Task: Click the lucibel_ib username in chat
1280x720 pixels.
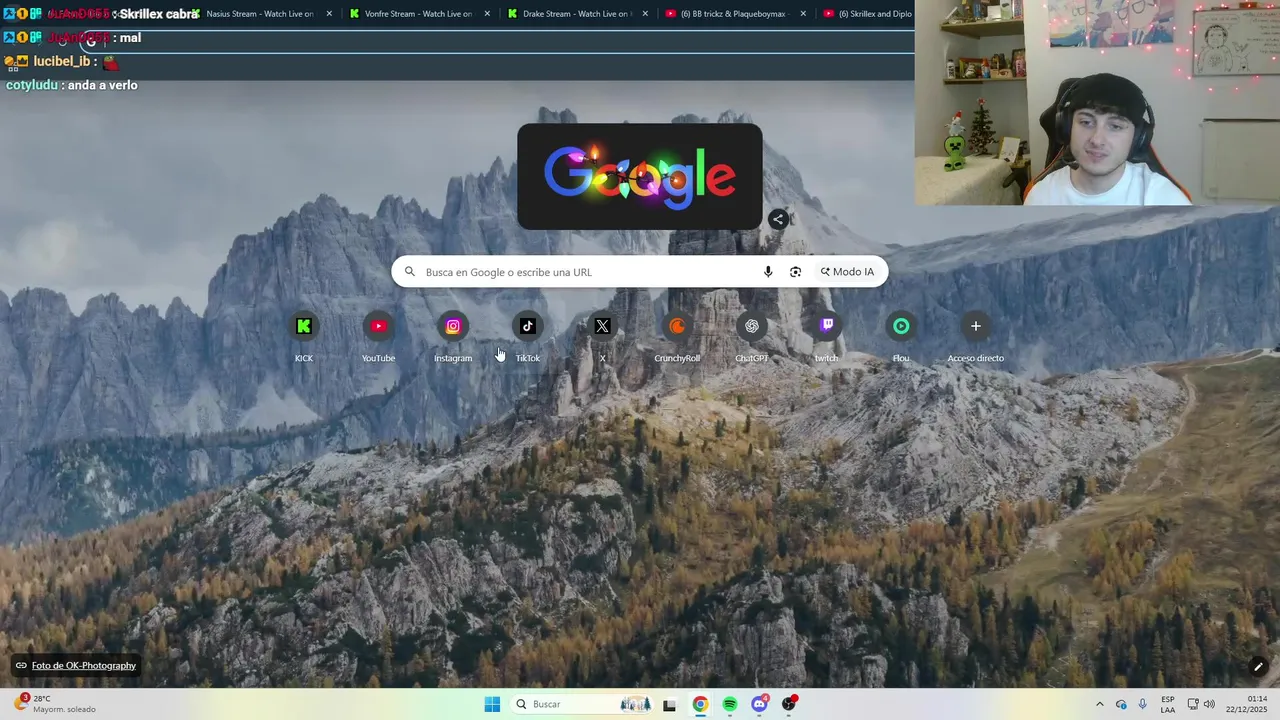Action: click(x=62, y=61)
